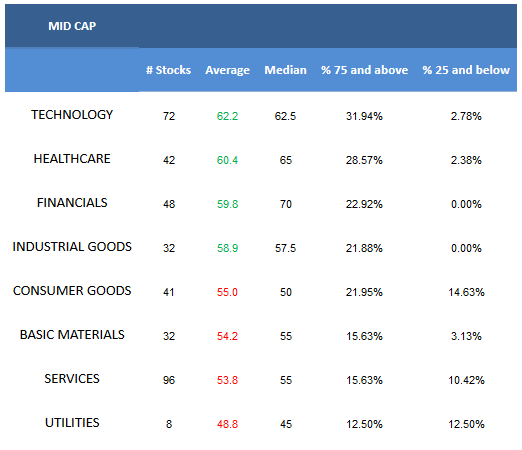Click the BASIC MATERIALS row label
522x450 pixels.
(x=72, y=335)
